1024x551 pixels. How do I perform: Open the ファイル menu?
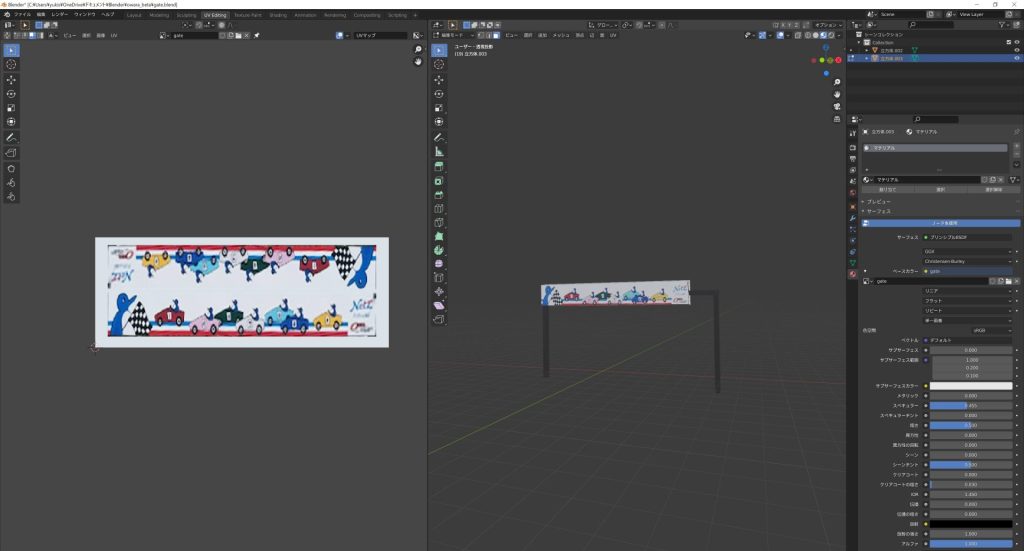pyautogui.click(x=22, y=15)
